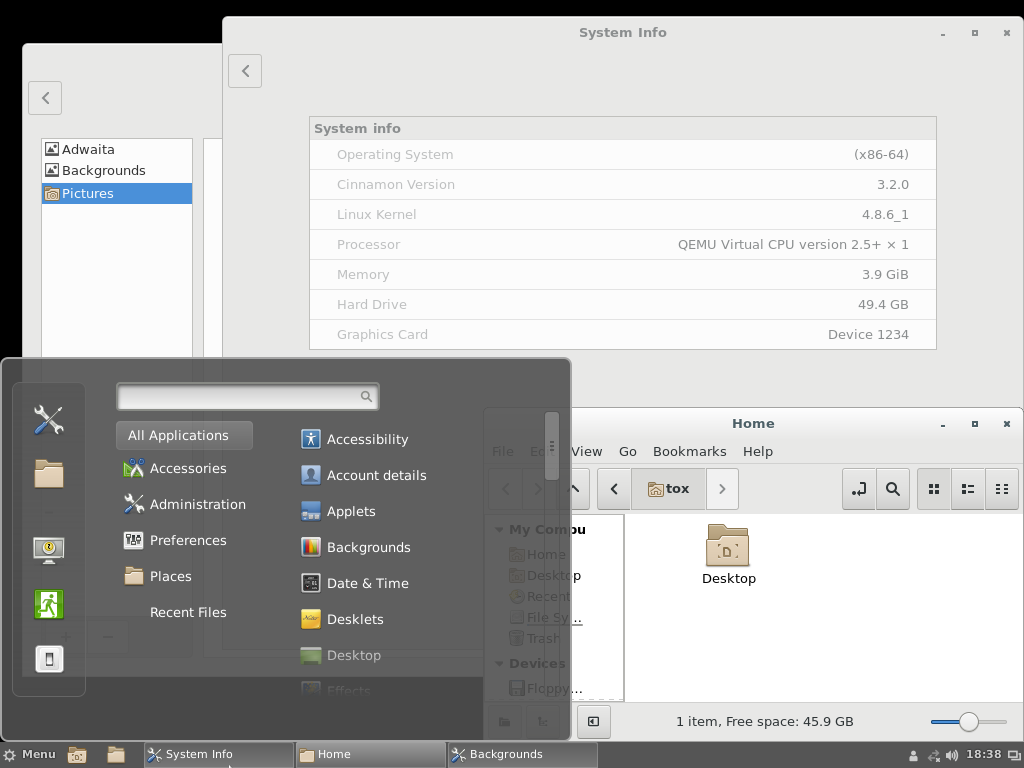1024x768 pixels.
Task: Switch to icon view in file manager
Action: [x=934, y=489]
